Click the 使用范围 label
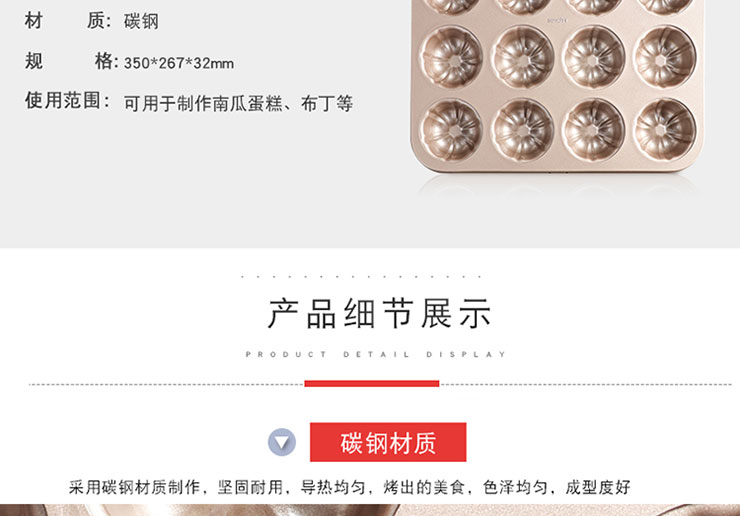 coord(67,101)
